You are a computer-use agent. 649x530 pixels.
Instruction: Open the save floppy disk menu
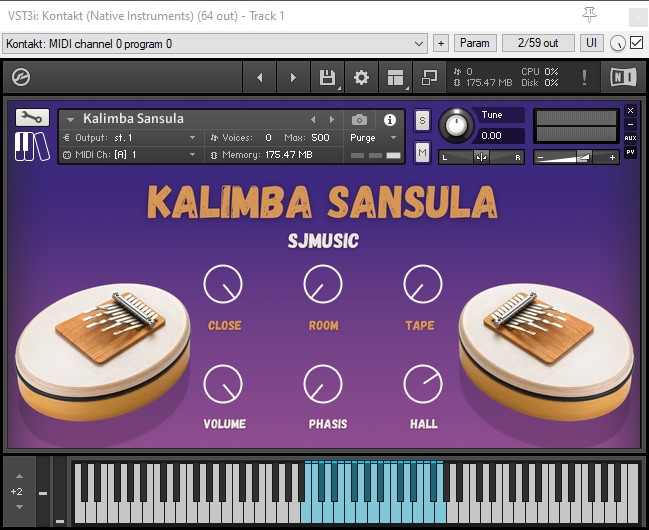coord(327,77)
